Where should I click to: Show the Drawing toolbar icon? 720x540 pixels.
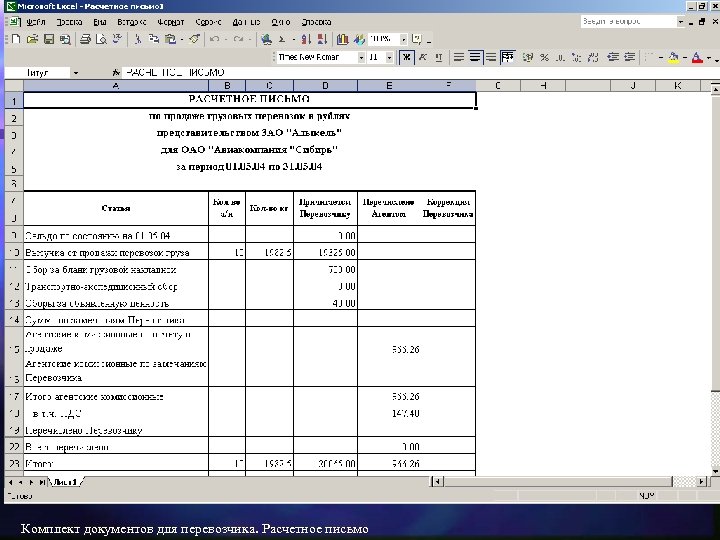(359, 39)
